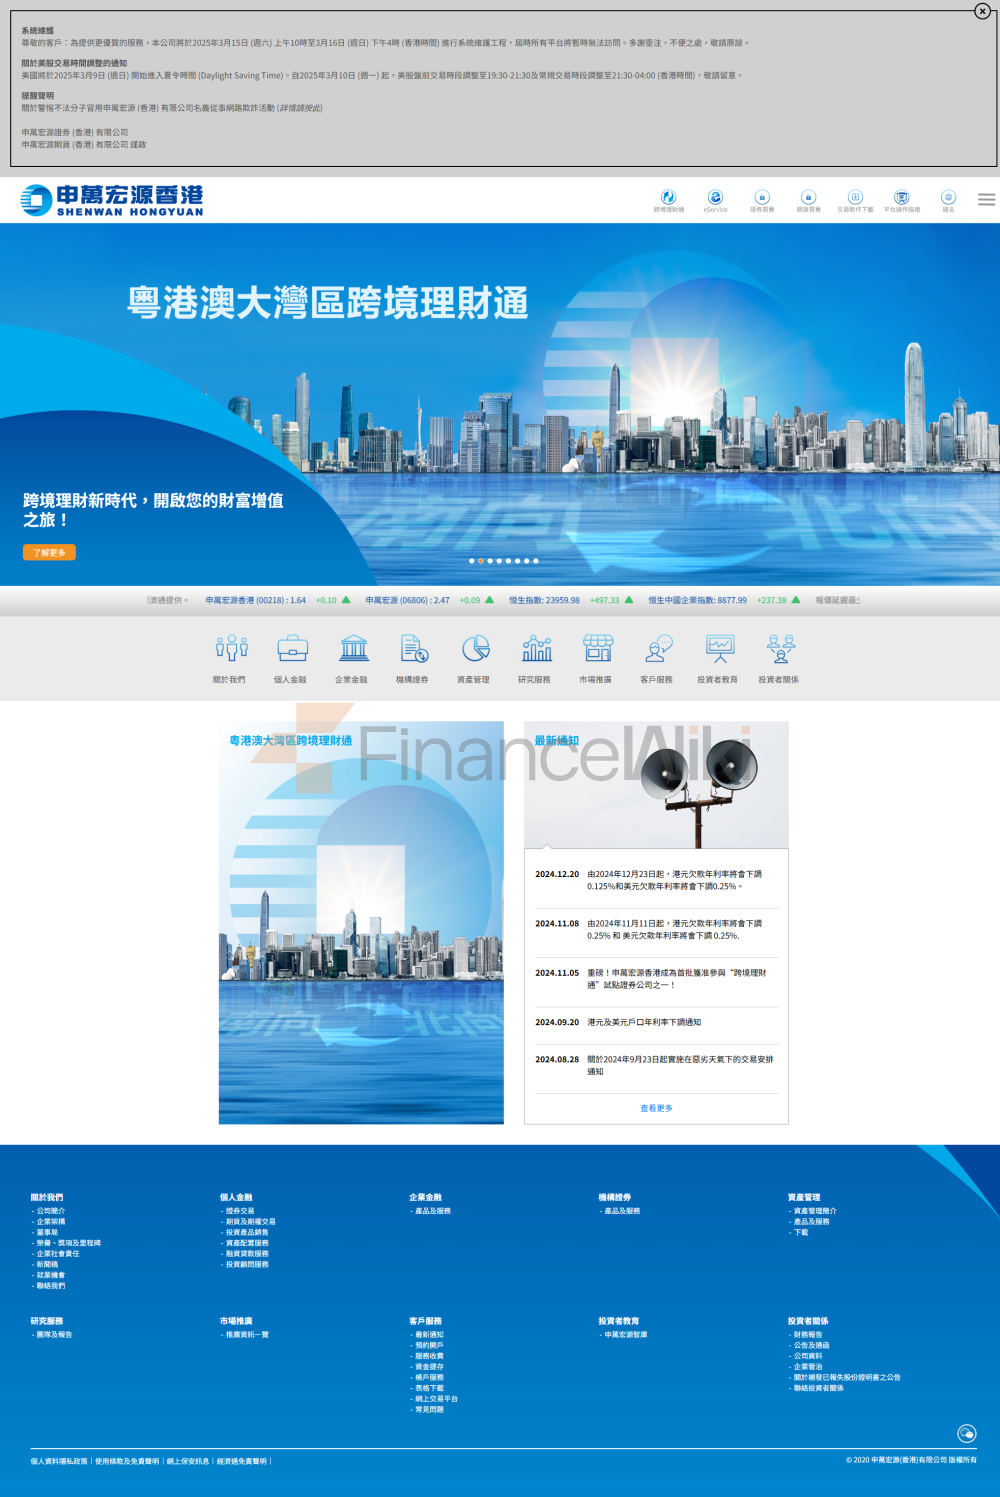This screenshot has width=1000, height=1497.
Task: Click the 申萬宏源香港 (00218) ticker quote
Action: tap(278, 600)
